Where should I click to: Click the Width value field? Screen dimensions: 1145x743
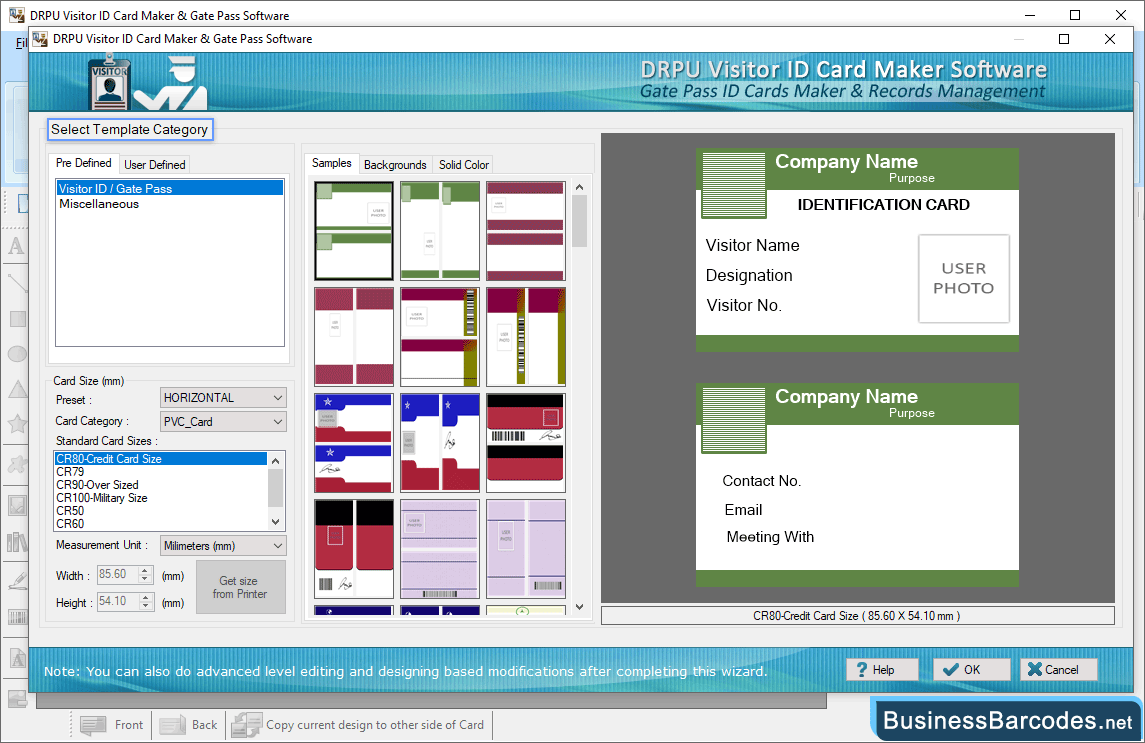(118, 574)
